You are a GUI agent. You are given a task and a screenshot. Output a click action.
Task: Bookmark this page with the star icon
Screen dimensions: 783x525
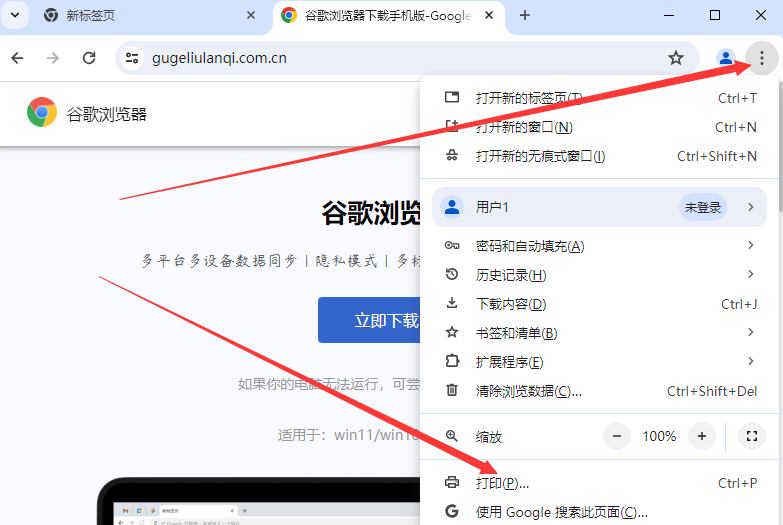[676, 58]
